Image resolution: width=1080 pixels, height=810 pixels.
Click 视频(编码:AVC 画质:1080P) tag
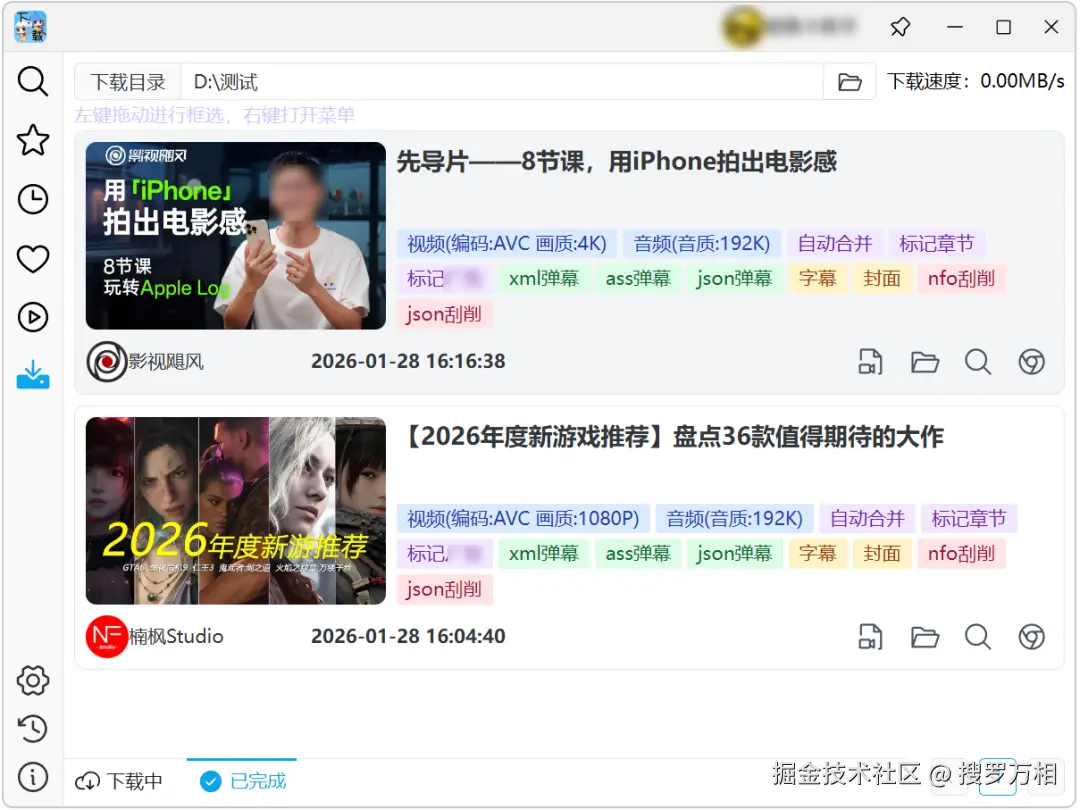pyautogui.click(x=523, y=518)
